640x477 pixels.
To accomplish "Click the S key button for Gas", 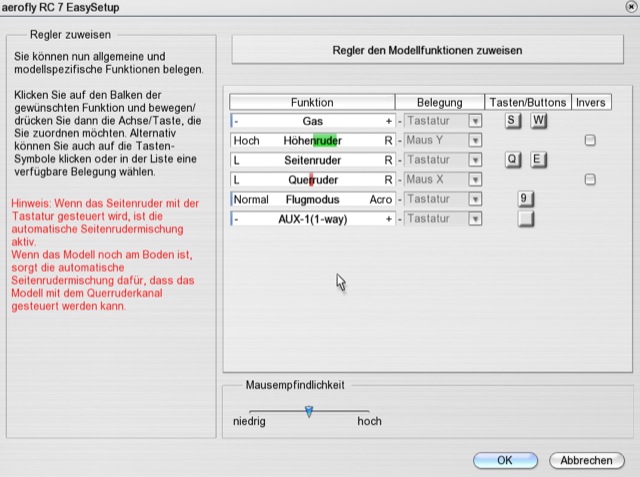I will point(512,121).
